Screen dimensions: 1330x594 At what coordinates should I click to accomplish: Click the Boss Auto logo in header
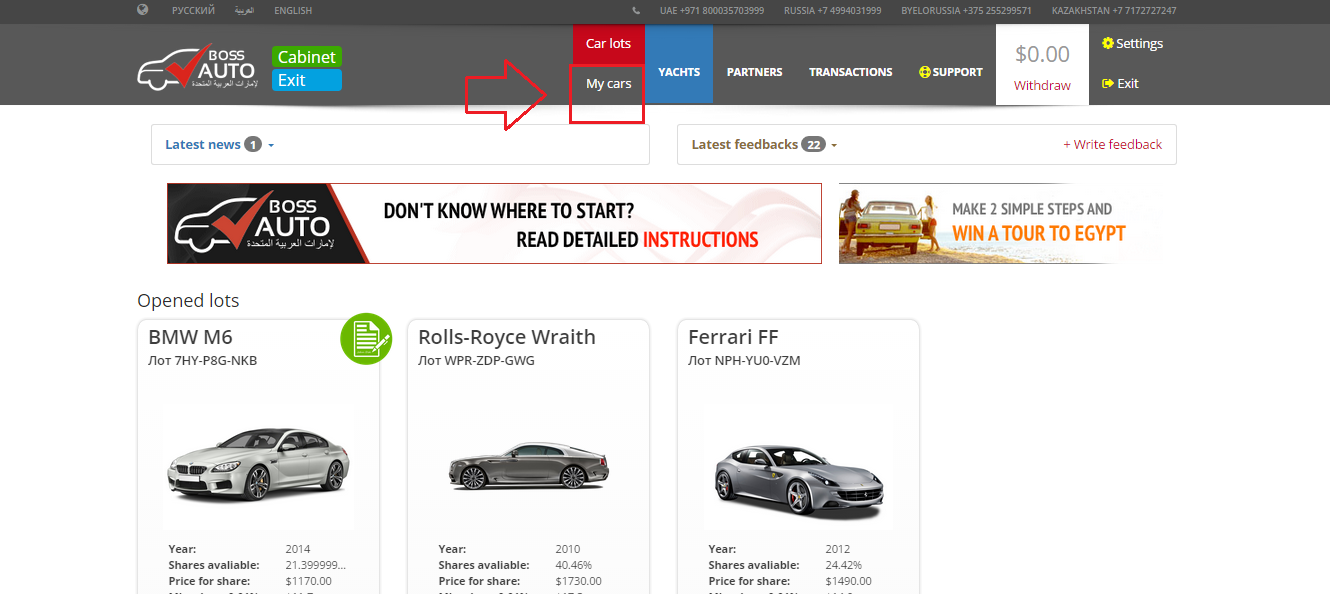pyautogui.click(x=198, y=69)
